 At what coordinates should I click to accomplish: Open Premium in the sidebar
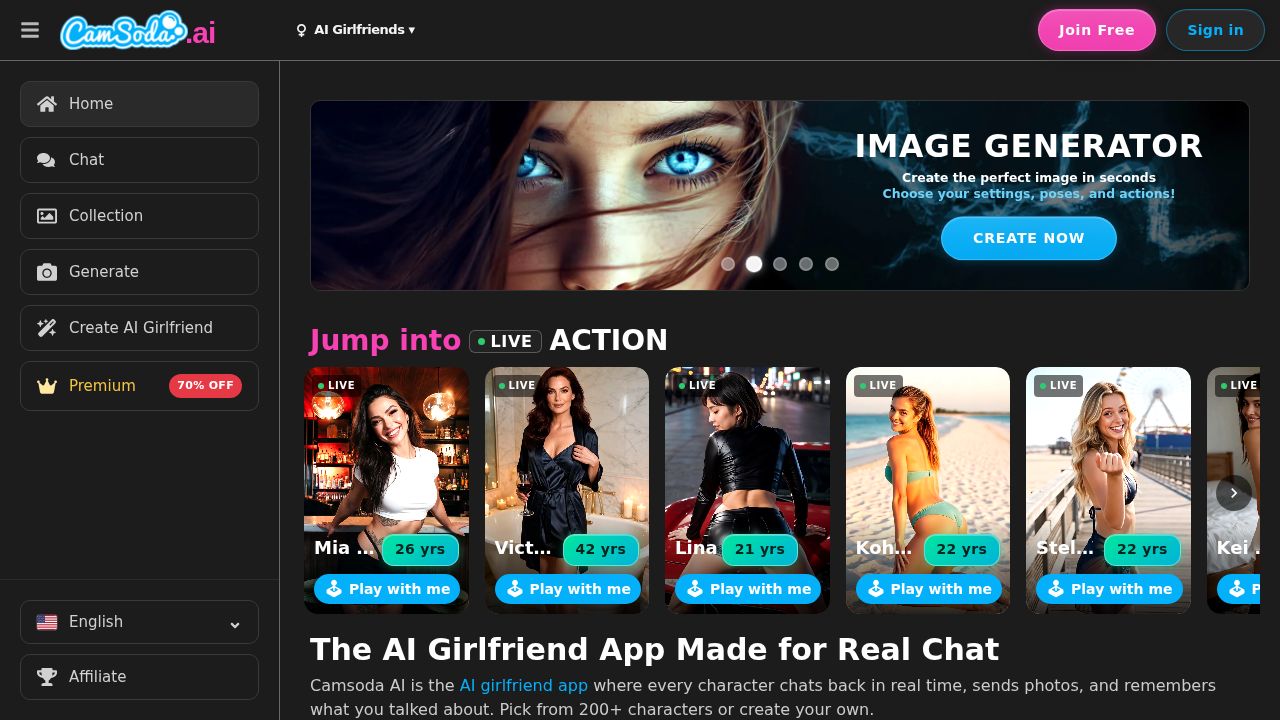coord(139,386)
